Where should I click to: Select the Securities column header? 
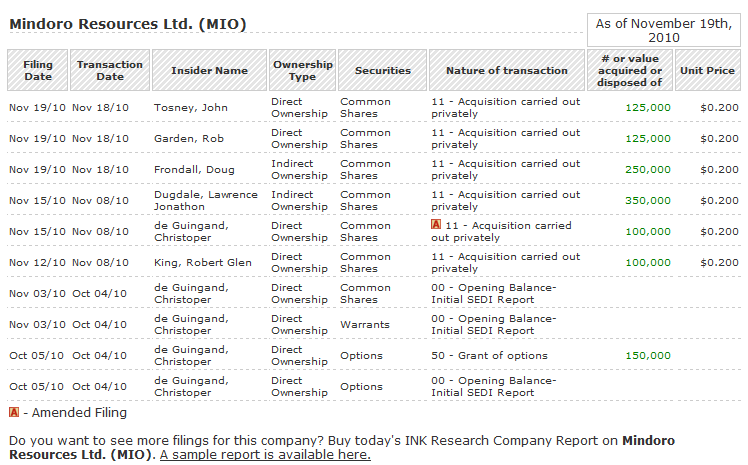point(382,71)
